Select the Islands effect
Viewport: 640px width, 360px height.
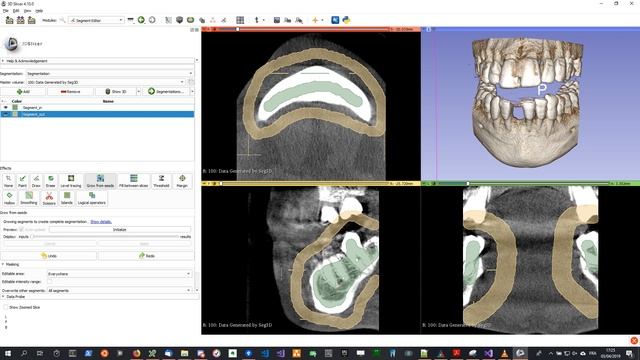point(67,198)
